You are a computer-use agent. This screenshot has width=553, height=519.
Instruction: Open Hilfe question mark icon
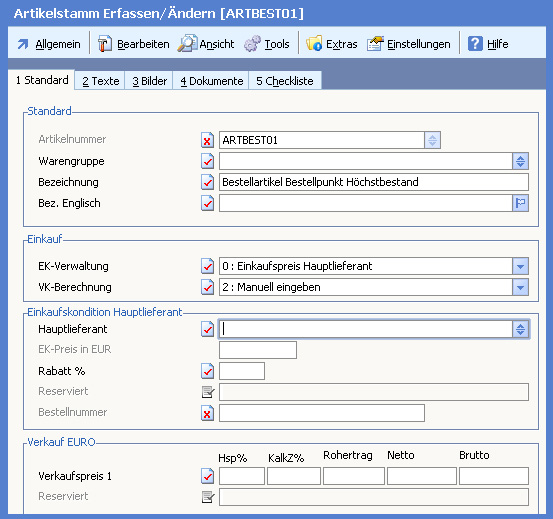pos(475,44)
